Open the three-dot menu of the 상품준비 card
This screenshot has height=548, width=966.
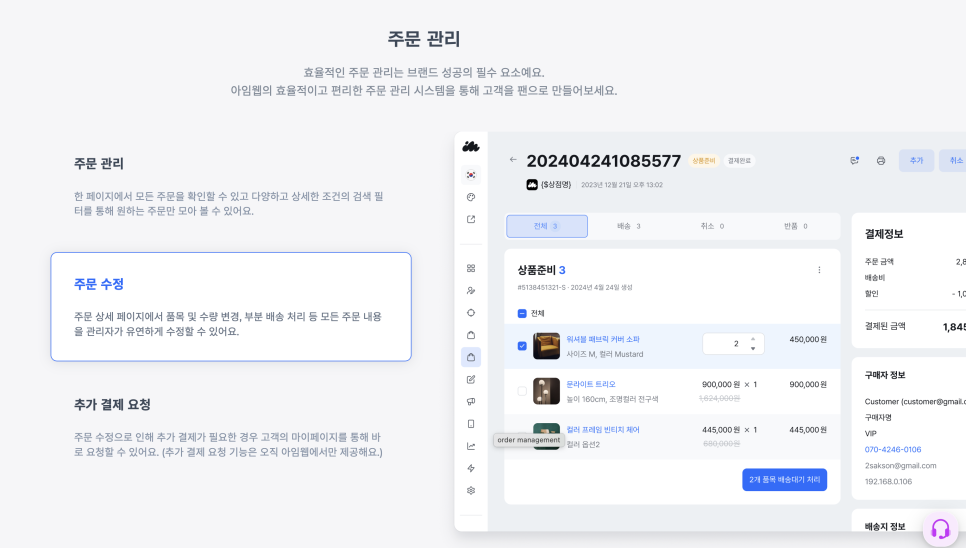point(819,270)
